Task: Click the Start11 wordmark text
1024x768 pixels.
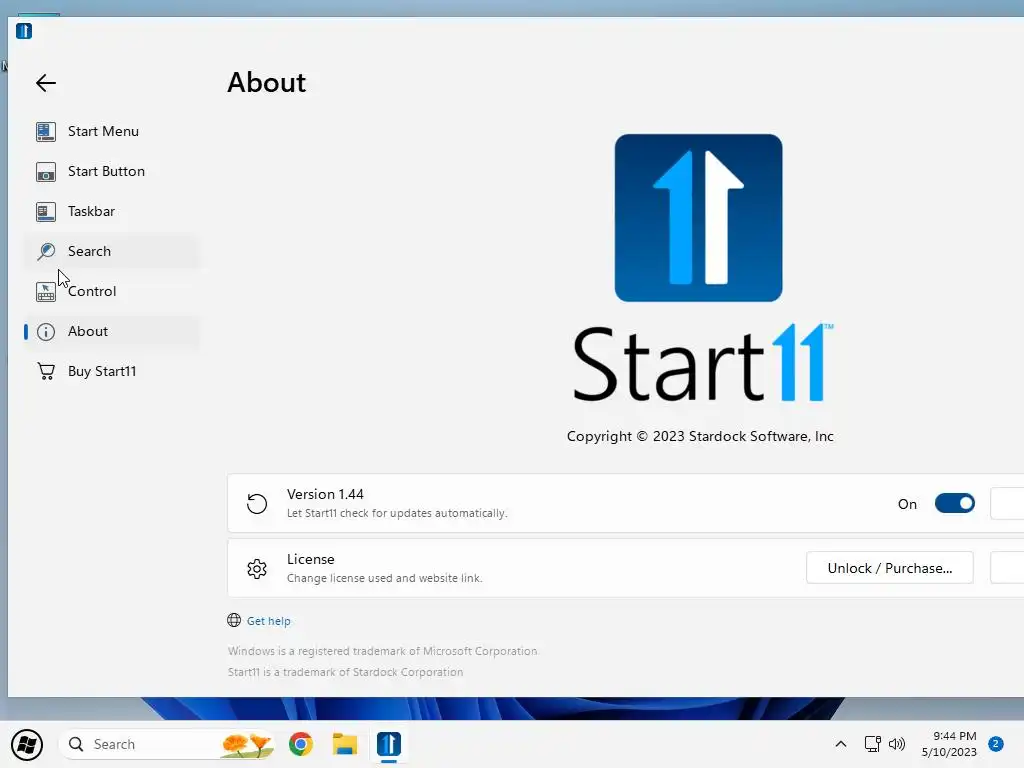Action: [x=703, y=363]
